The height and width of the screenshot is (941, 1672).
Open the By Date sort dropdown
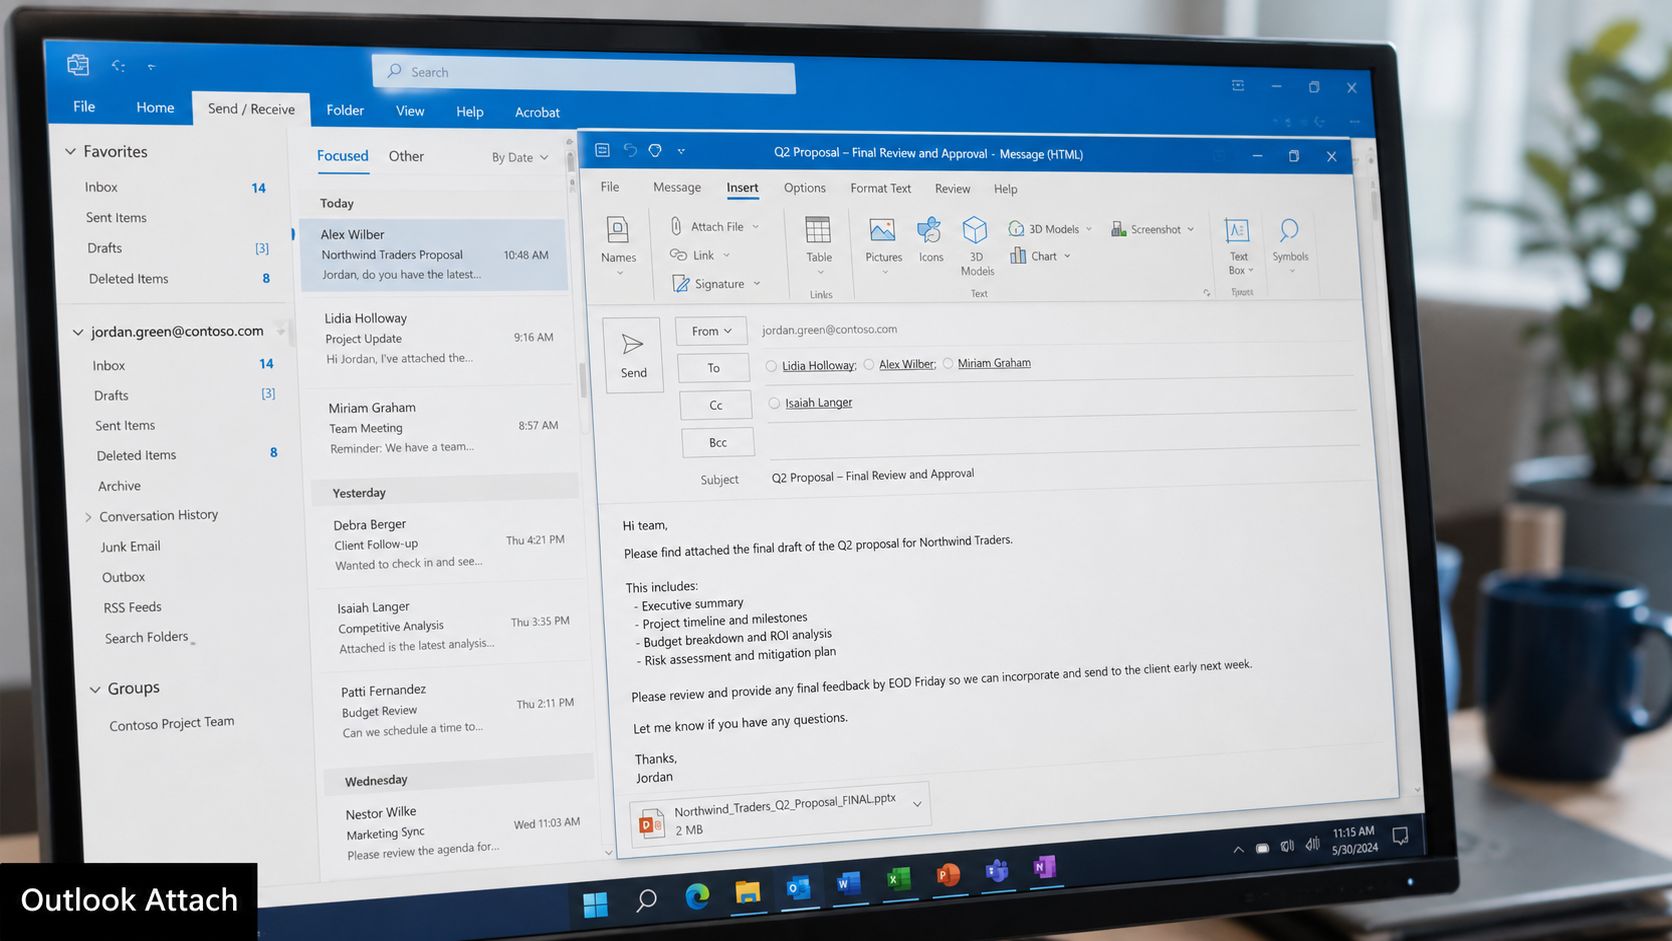click(x=520, y=157)
